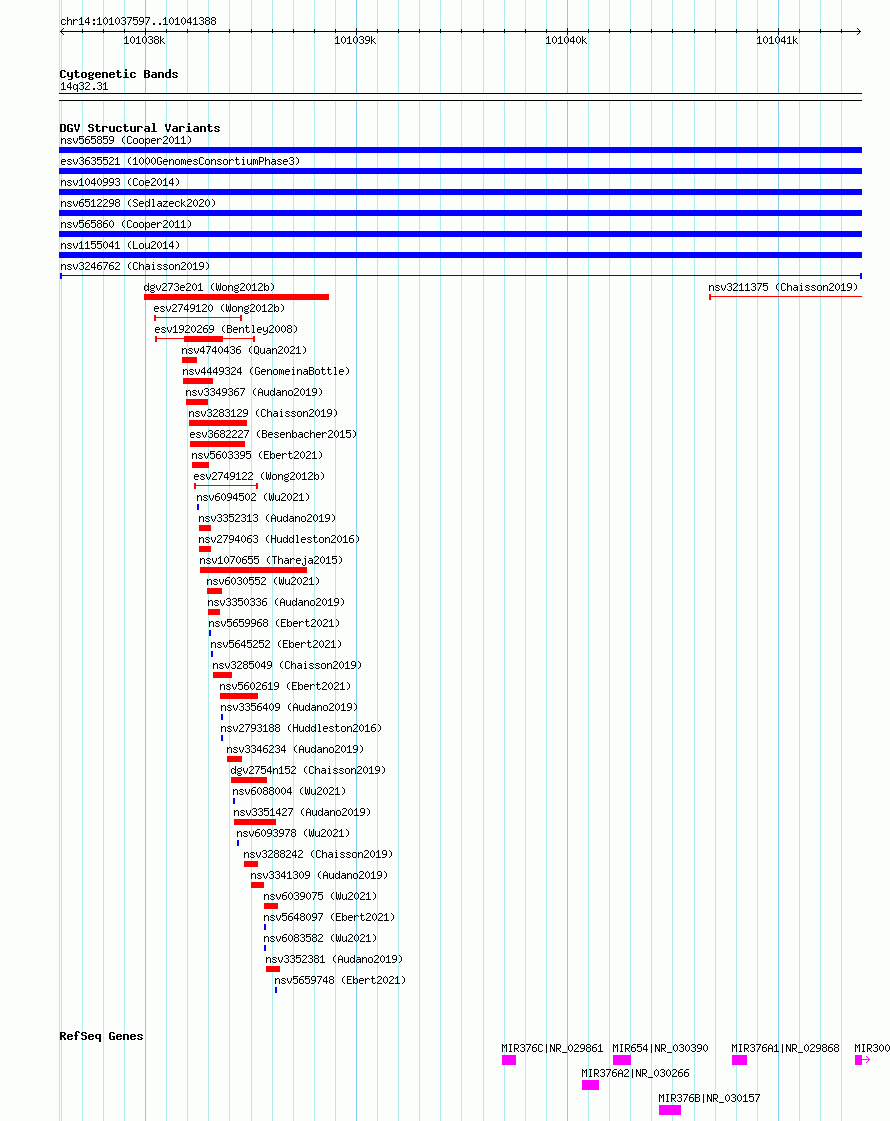Click the left arrowhead of coordinate ruler
This screenshot has height=1121, width=890.
click(63, 31)
